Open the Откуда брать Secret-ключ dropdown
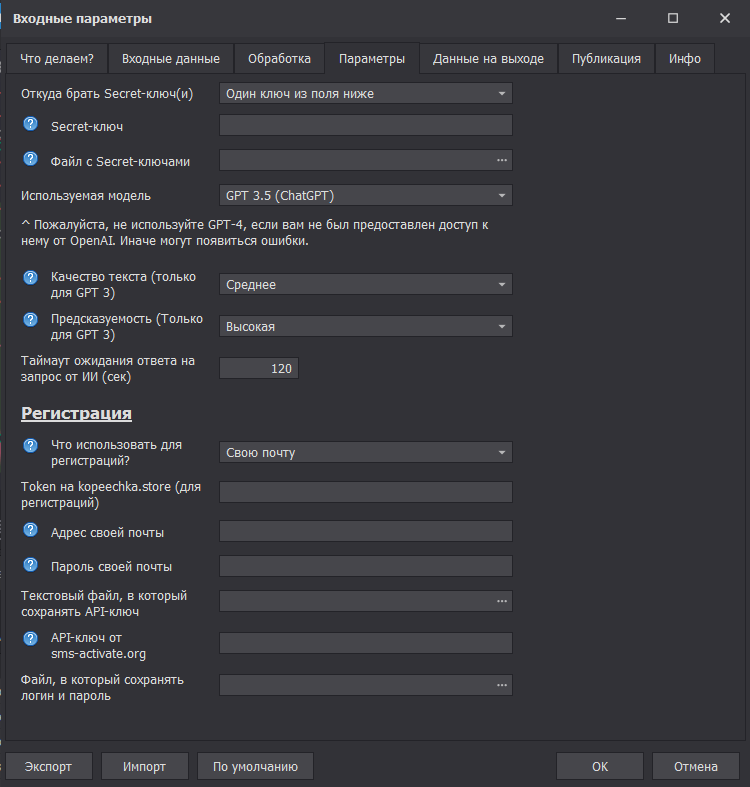750x787 pixels. click(x=365, y=94)
